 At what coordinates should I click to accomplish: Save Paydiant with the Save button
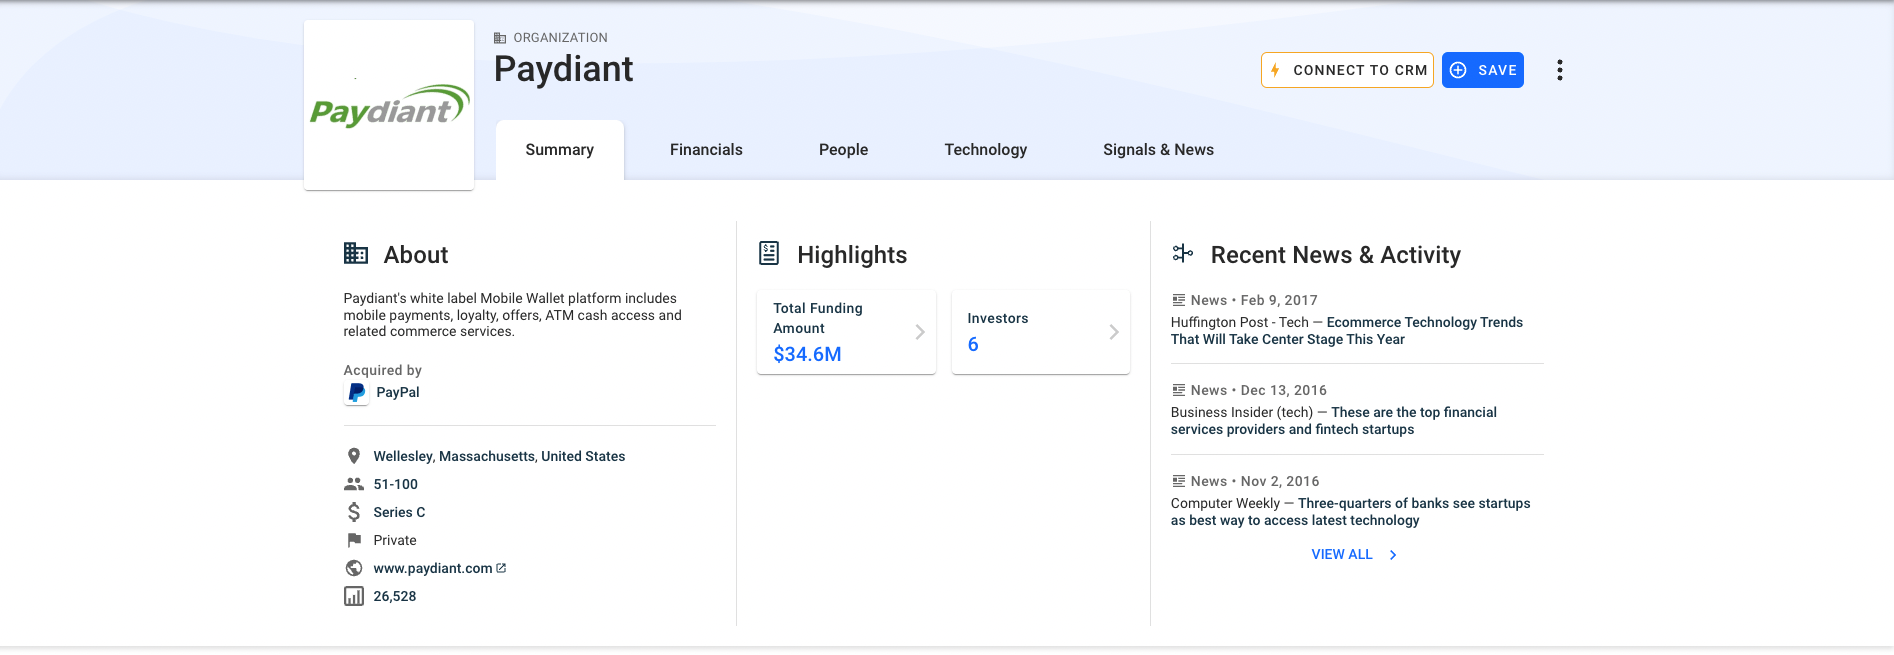pyautogui.click(x=1483, y=70)
